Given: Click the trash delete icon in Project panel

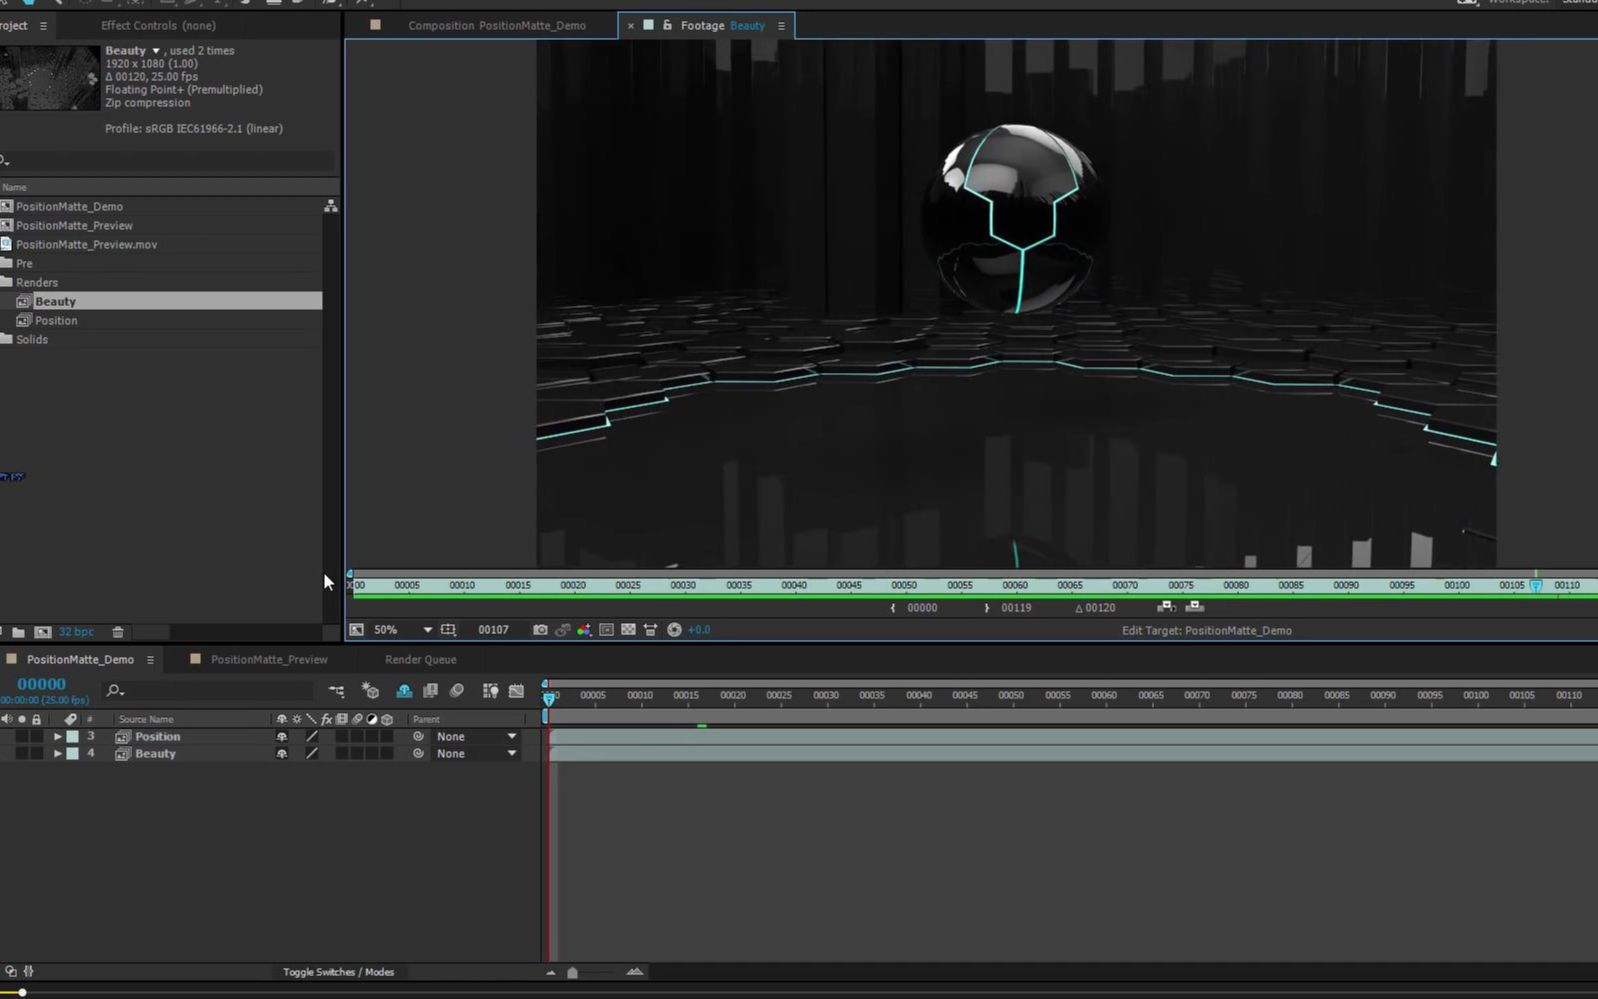Looking at the screenshot, I should click(118, 632).
